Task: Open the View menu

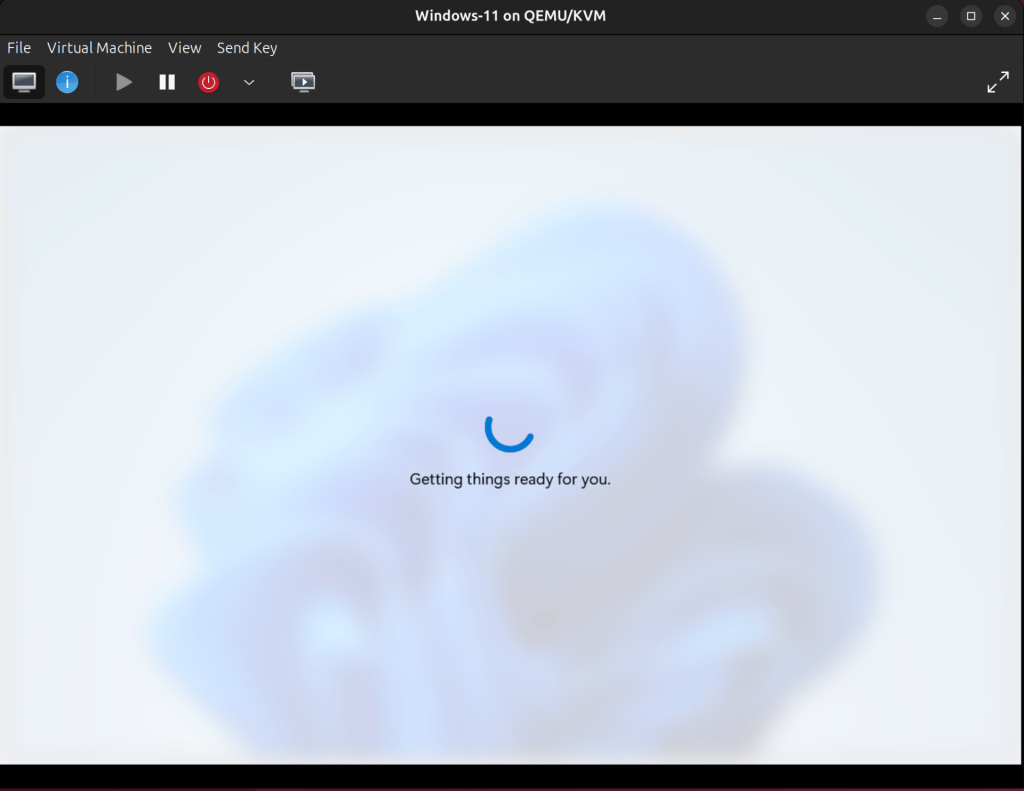Action: (184, 47)
